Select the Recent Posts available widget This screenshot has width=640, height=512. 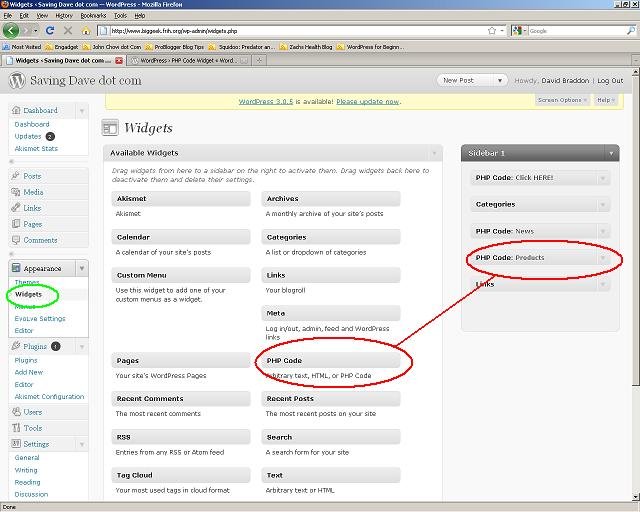331,398
